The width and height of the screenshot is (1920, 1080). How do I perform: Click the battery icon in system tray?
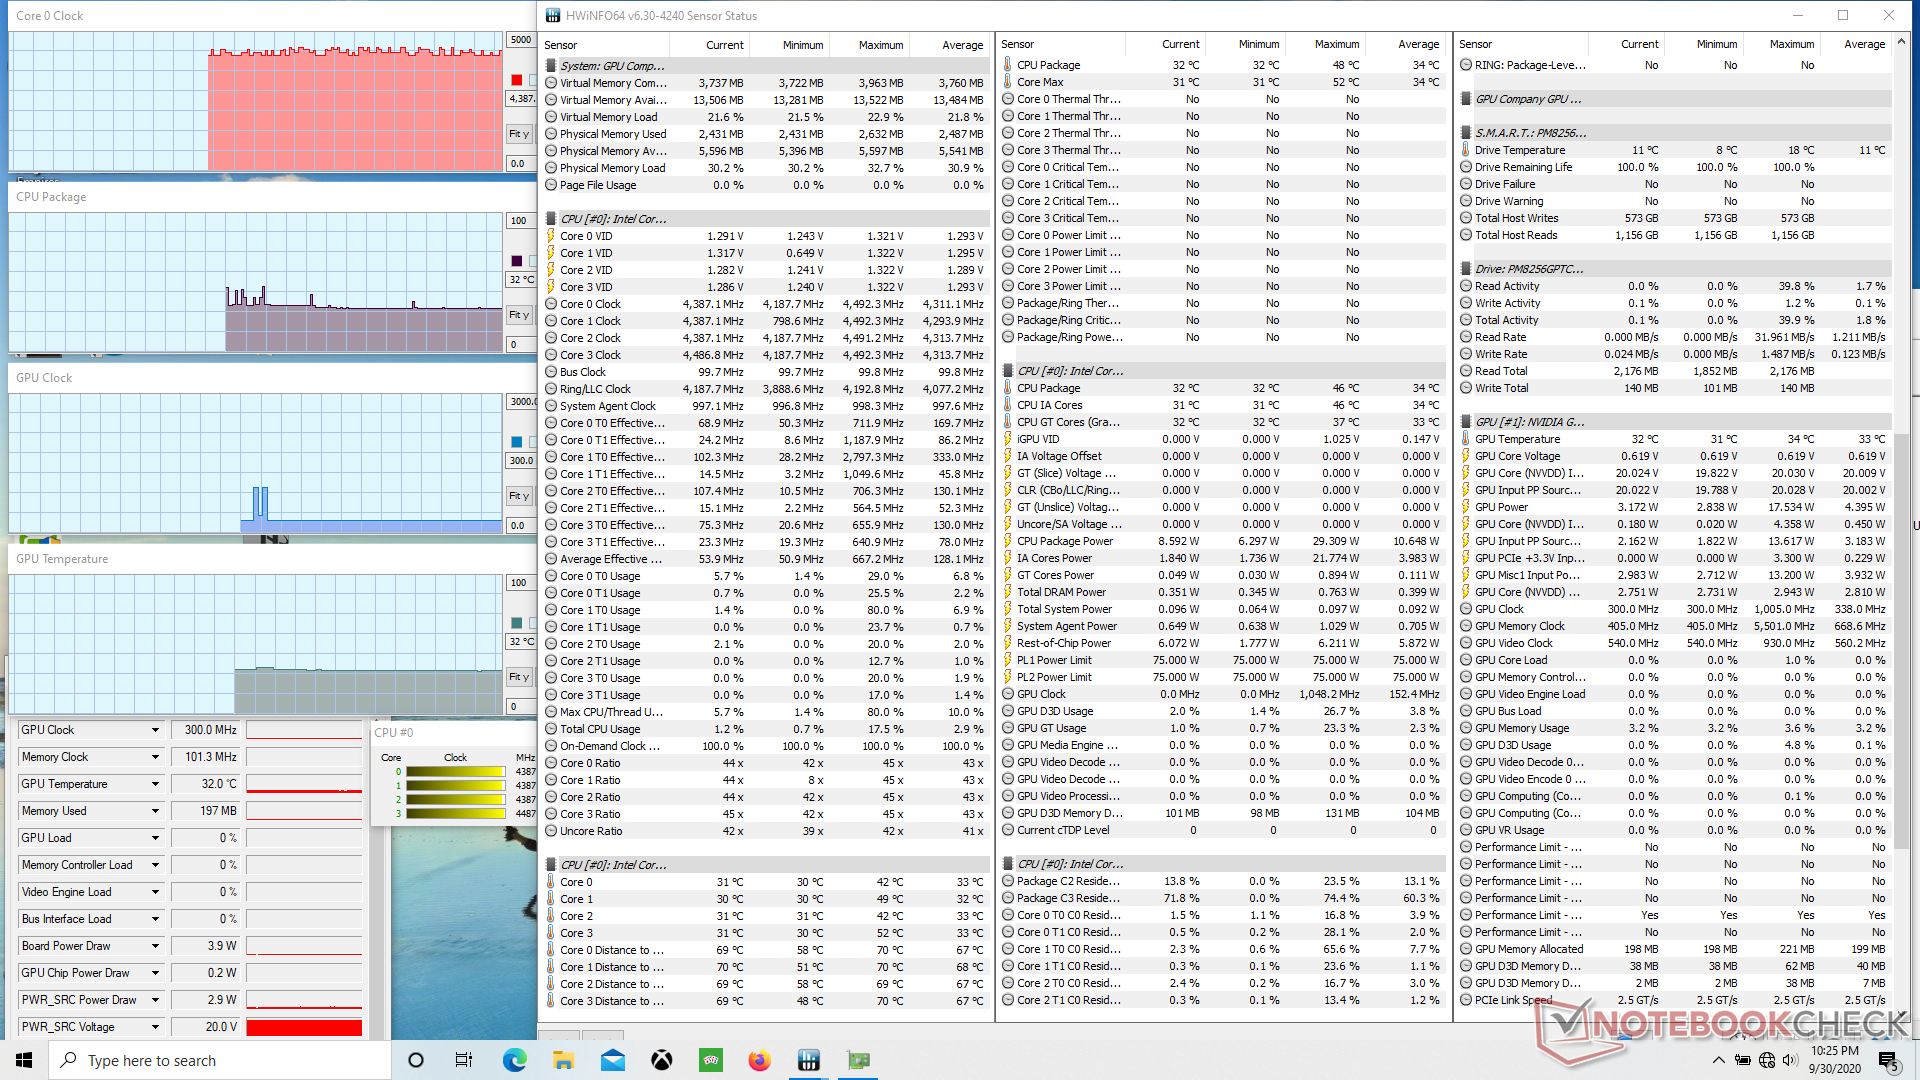tap(1742, 1060)
